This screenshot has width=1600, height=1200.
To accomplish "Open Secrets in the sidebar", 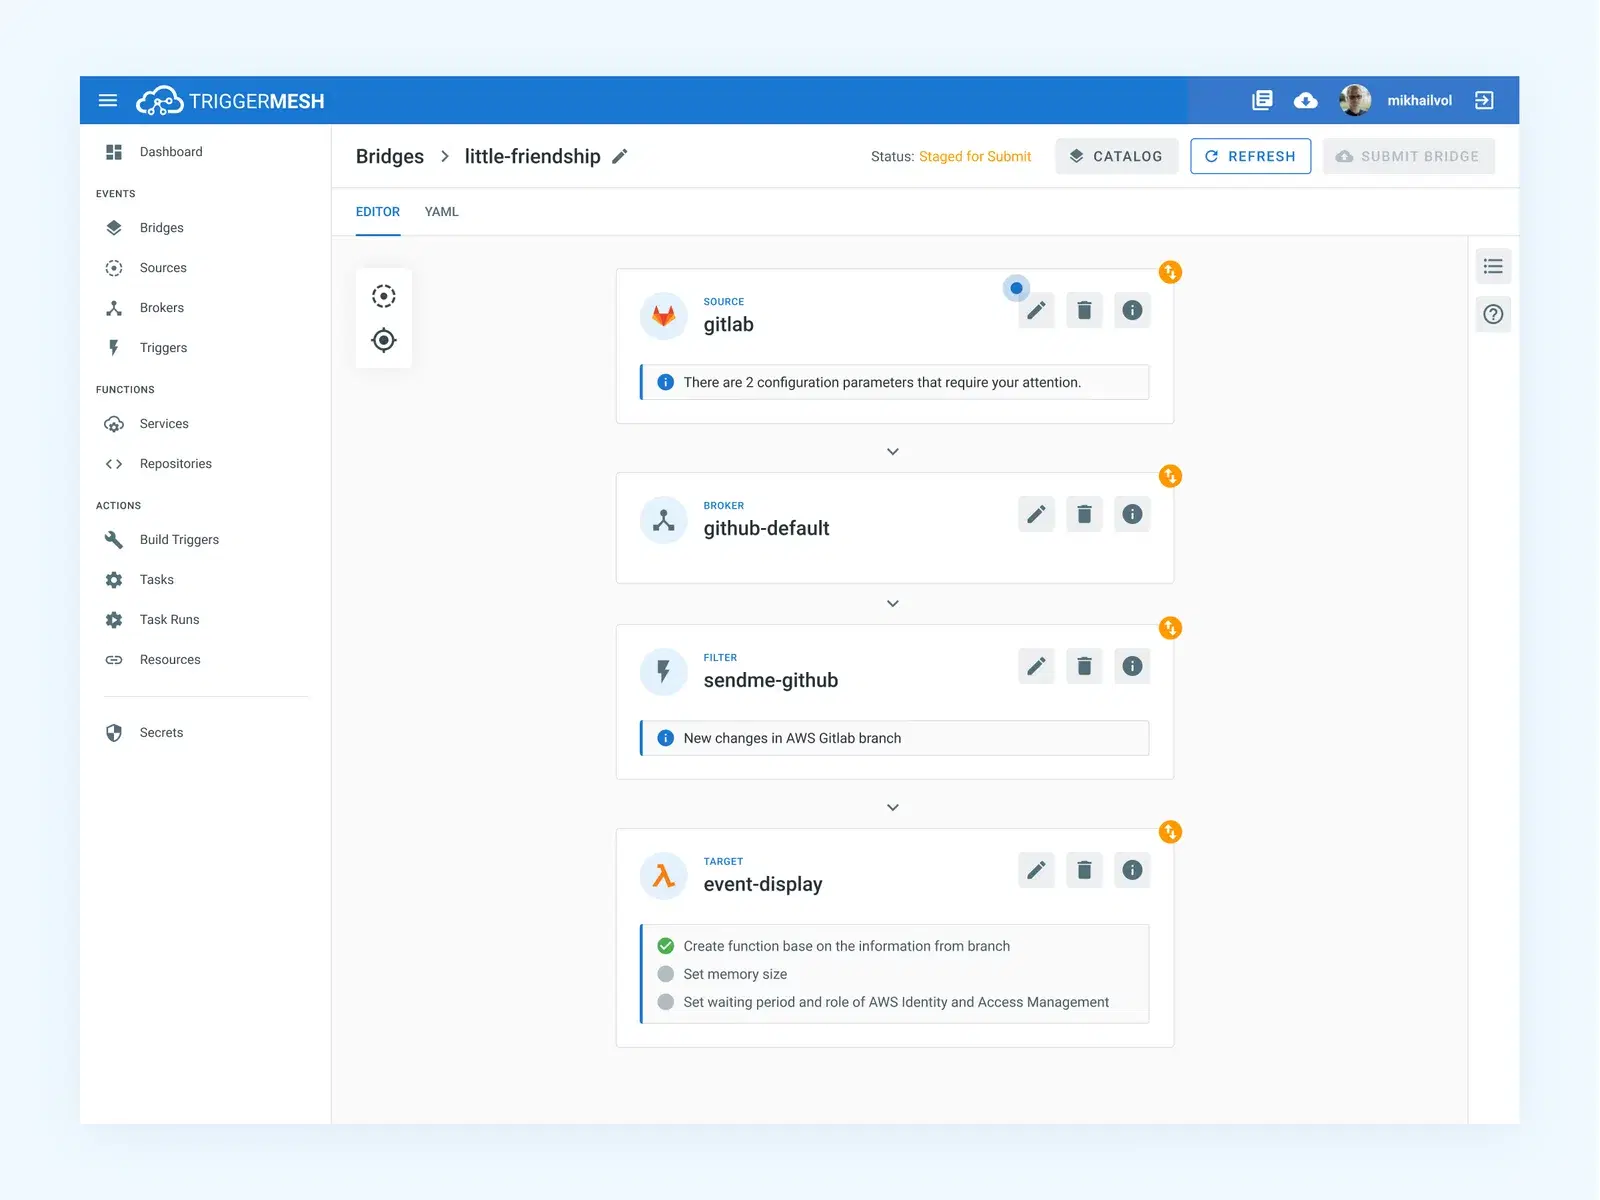I will [162, 733].
